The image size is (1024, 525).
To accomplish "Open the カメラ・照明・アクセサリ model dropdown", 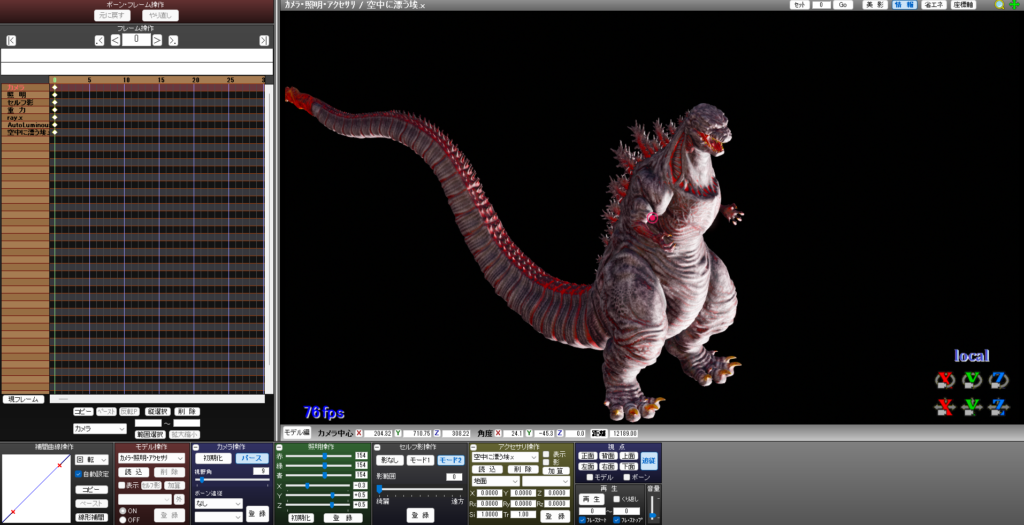I will (x=152, y=458).
